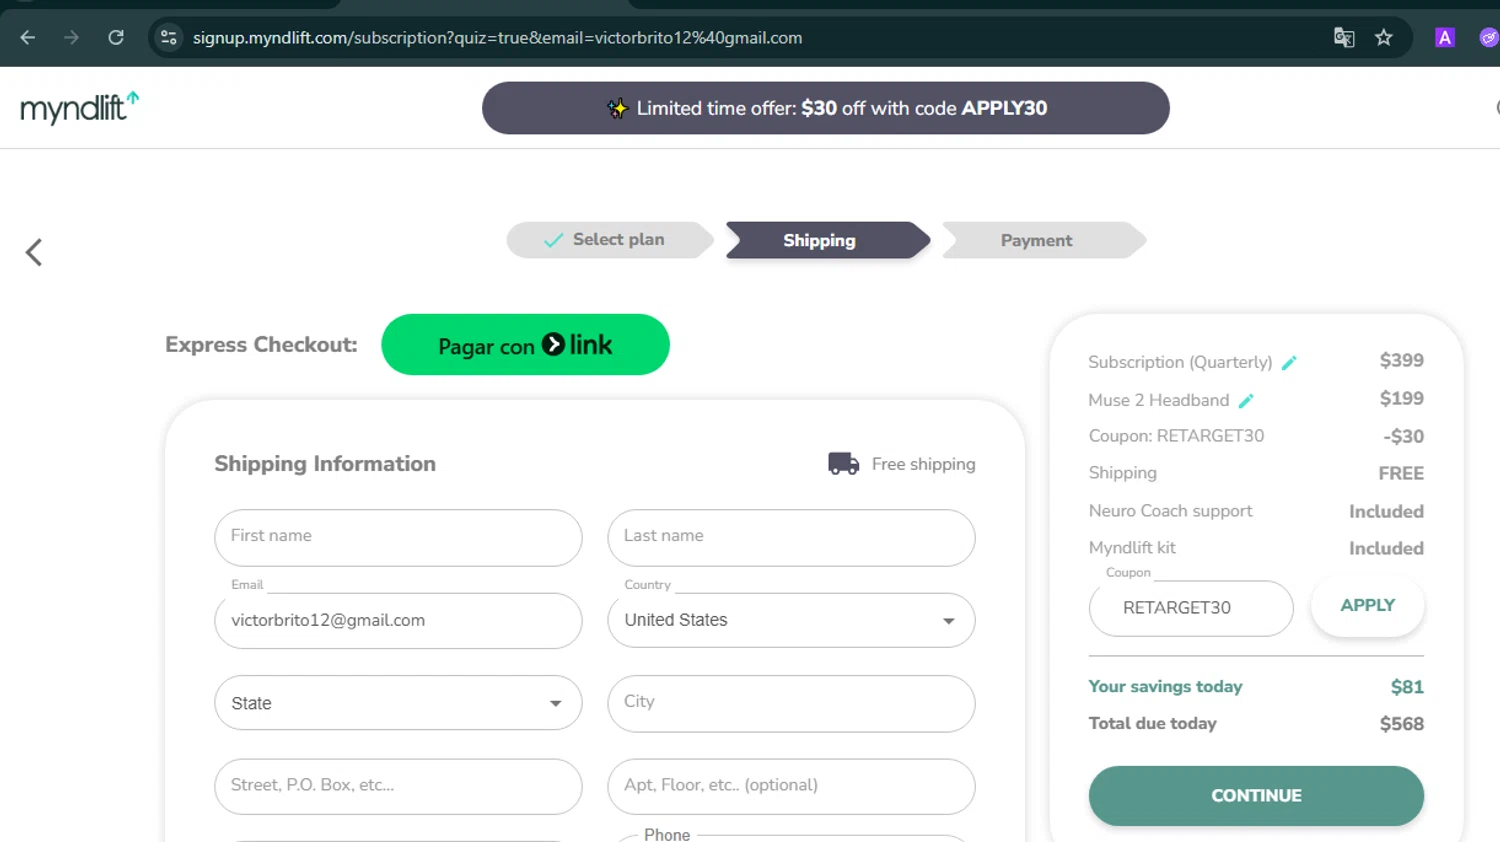
Task: Click the Shipping Information heading
Action: click(325, 464)
